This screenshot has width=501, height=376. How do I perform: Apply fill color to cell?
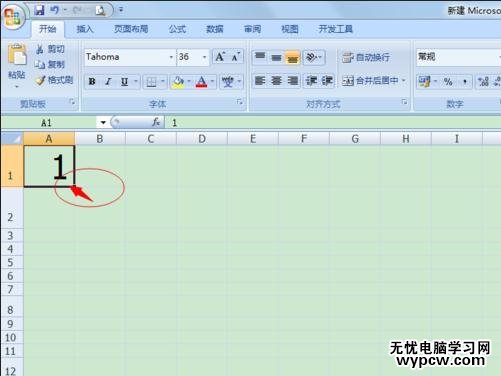pyautogui.click(x=178, y=82)
